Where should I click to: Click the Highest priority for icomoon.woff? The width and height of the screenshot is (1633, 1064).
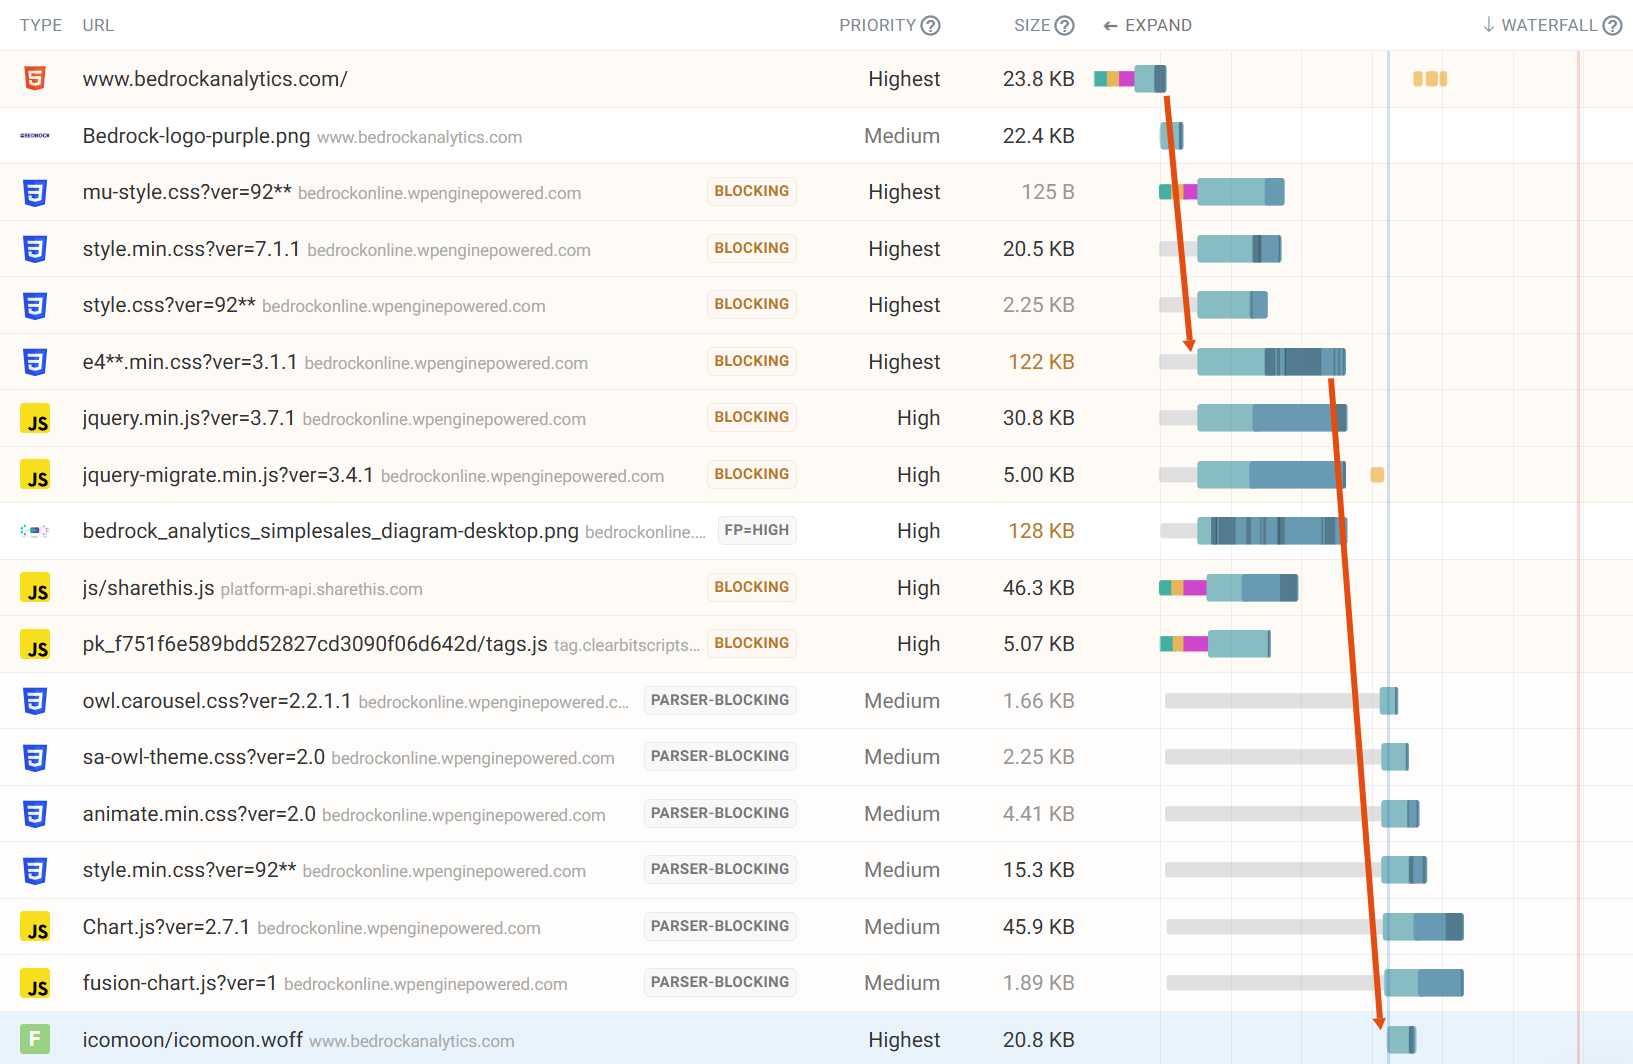904,1040
